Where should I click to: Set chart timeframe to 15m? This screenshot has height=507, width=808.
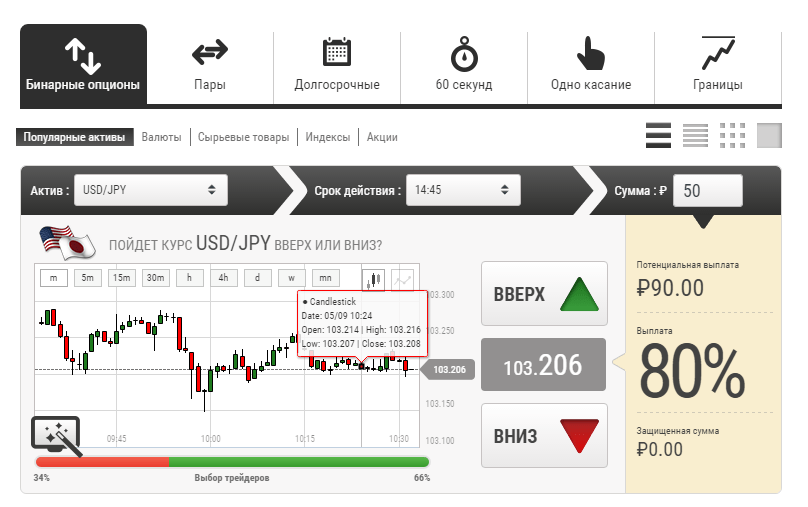point(122,278)
